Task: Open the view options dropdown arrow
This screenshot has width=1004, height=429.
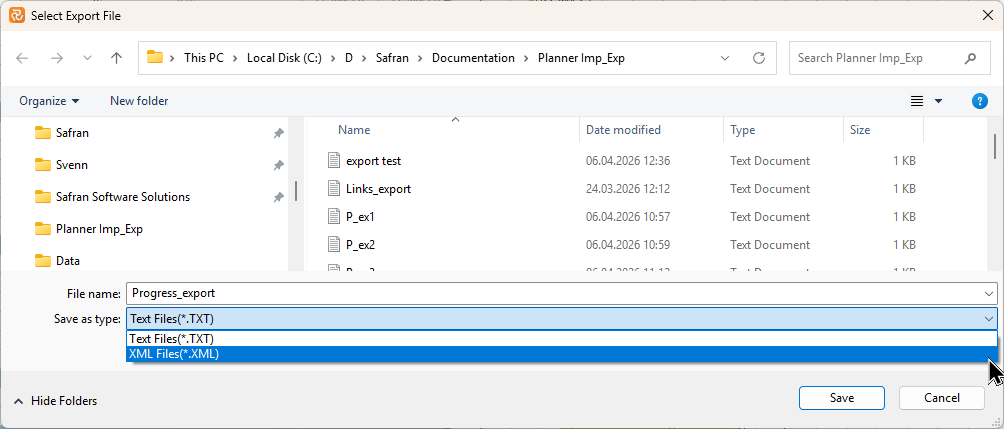Action: 938,101
